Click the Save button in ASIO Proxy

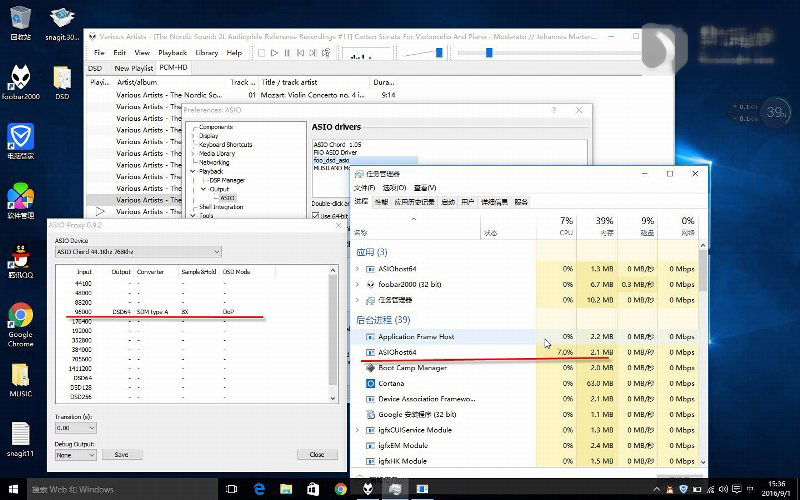pos(121,454)
